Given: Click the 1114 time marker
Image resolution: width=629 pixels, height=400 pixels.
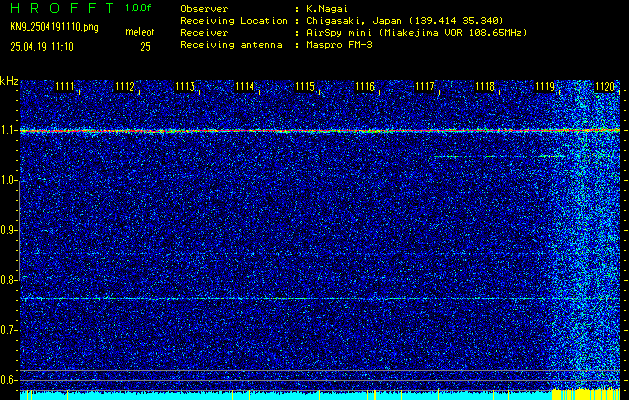Looking at the screenshot, I should click(x=245, y=86).
